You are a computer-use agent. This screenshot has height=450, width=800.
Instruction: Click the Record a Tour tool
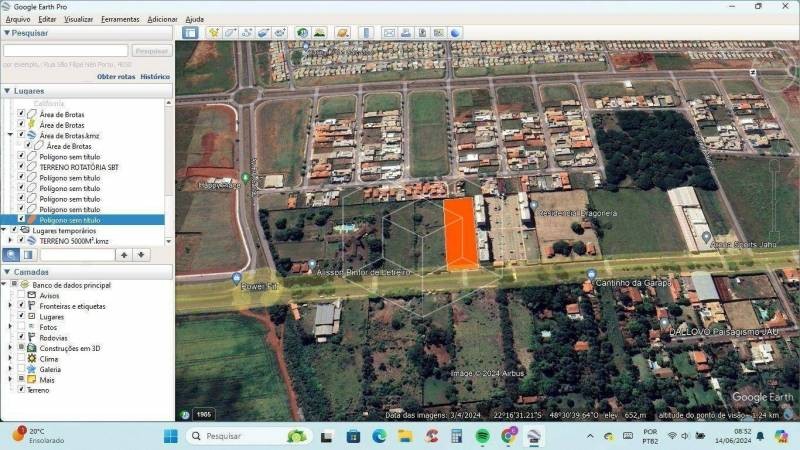280,33
